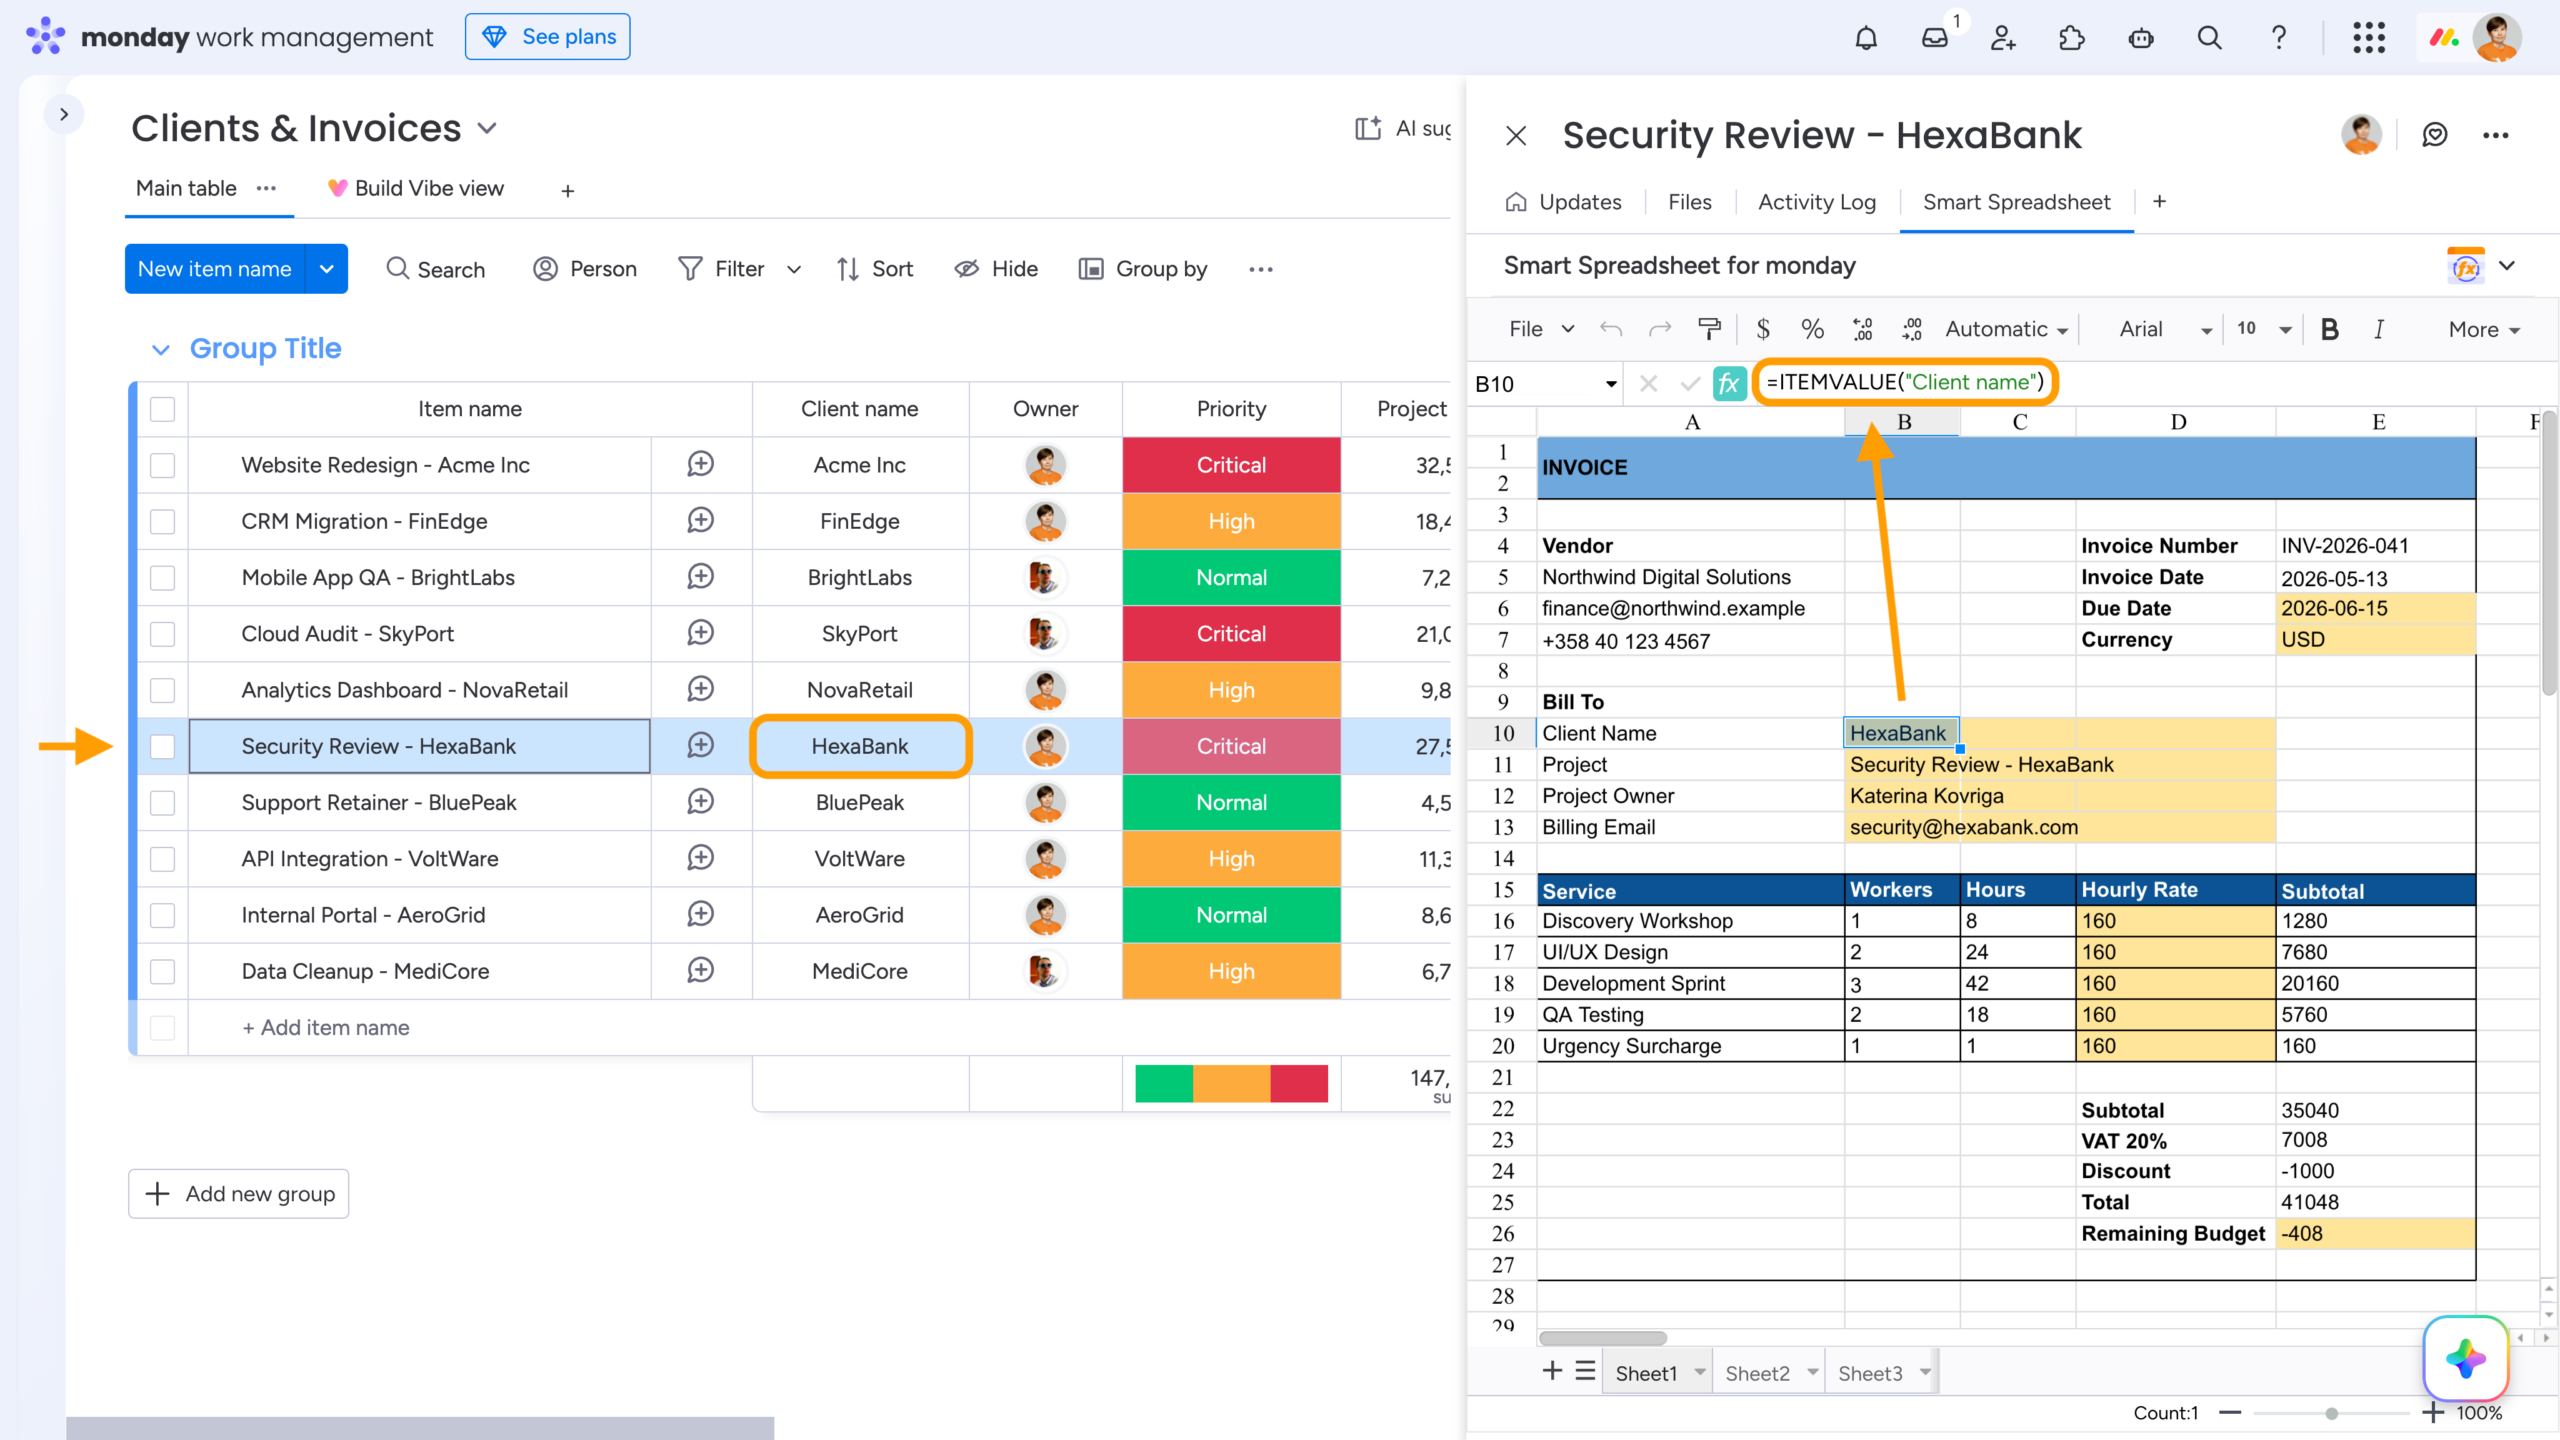Check the Mobile App QA - BrightLabs row

tap(162, 577)
